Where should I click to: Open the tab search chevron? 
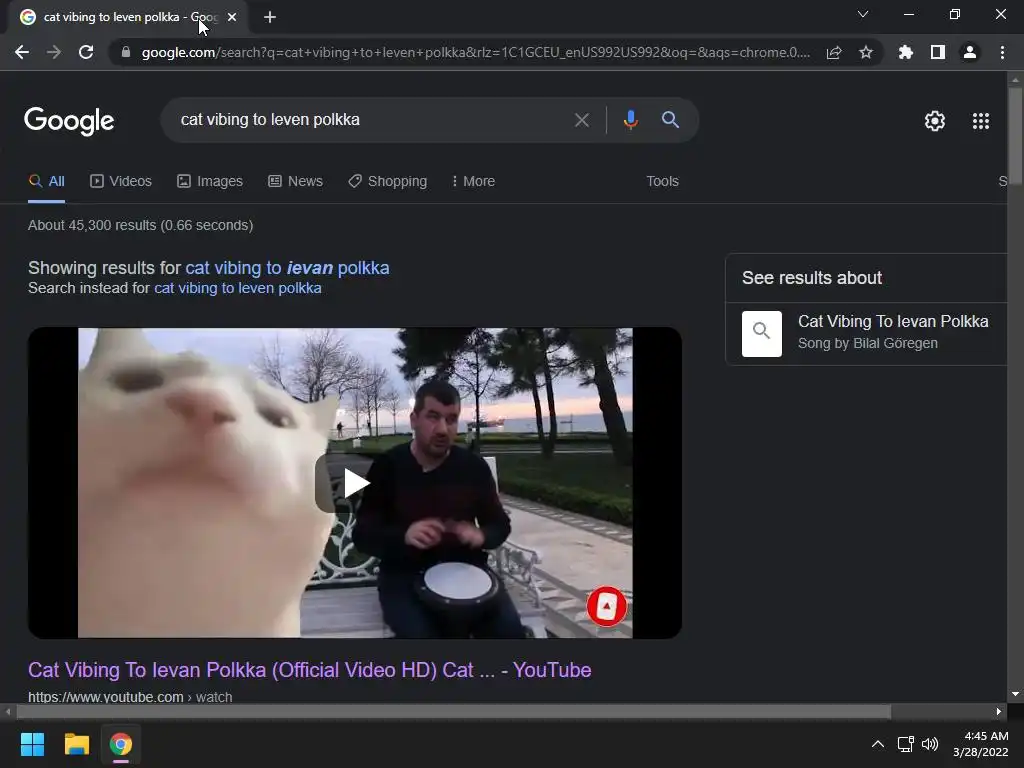click(x=863, y=14)
